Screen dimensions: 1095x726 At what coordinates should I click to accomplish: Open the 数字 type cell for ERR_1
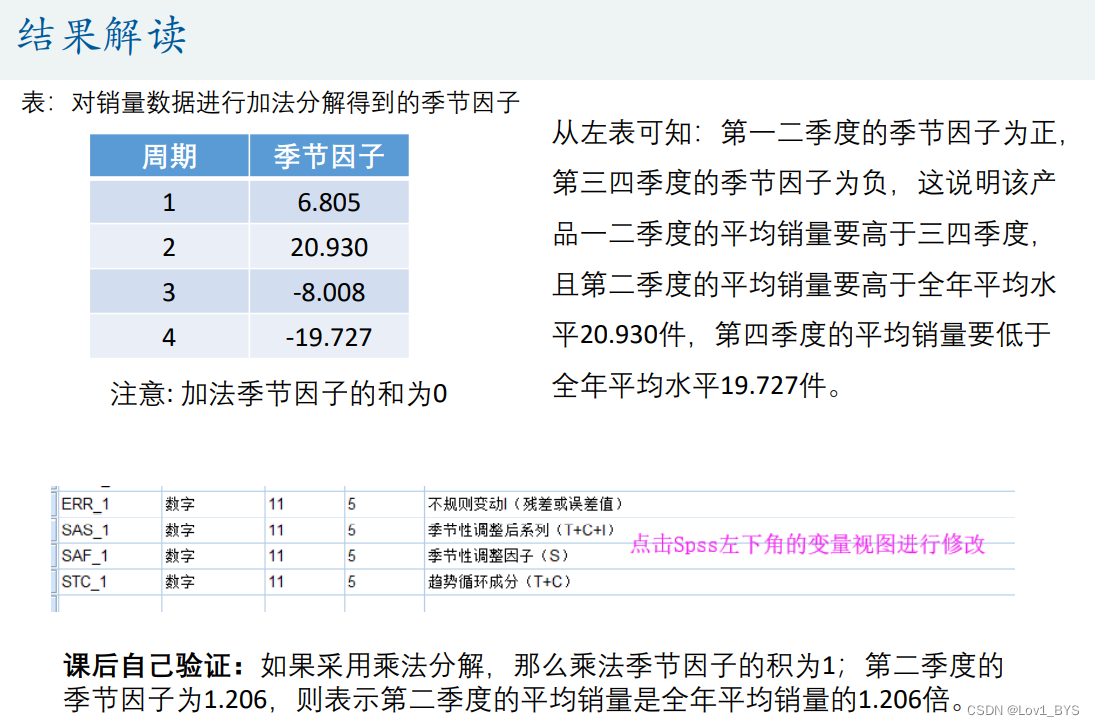(x=180, y=504)
